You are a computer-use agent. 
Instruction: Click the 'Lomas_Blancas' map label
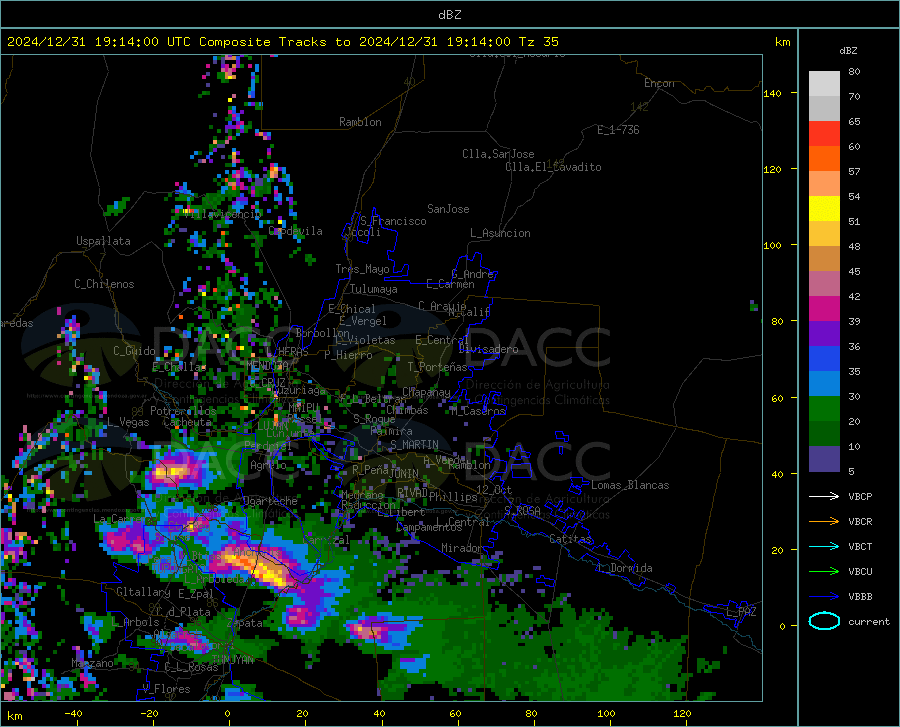pos(630,485)
